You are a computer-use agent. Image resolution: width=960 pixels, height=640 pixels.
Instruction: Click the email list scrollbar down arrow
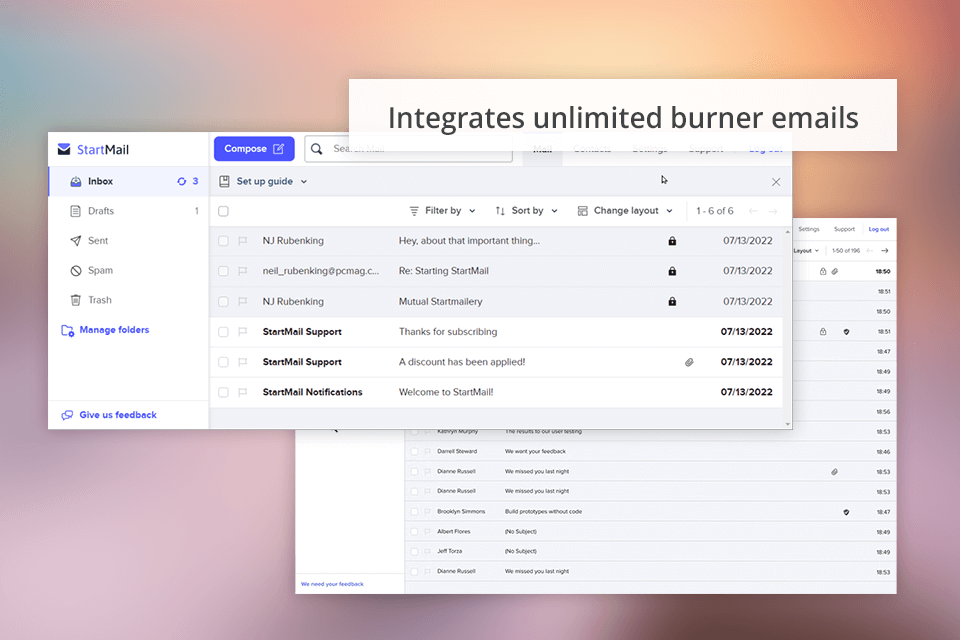[787, 424]
